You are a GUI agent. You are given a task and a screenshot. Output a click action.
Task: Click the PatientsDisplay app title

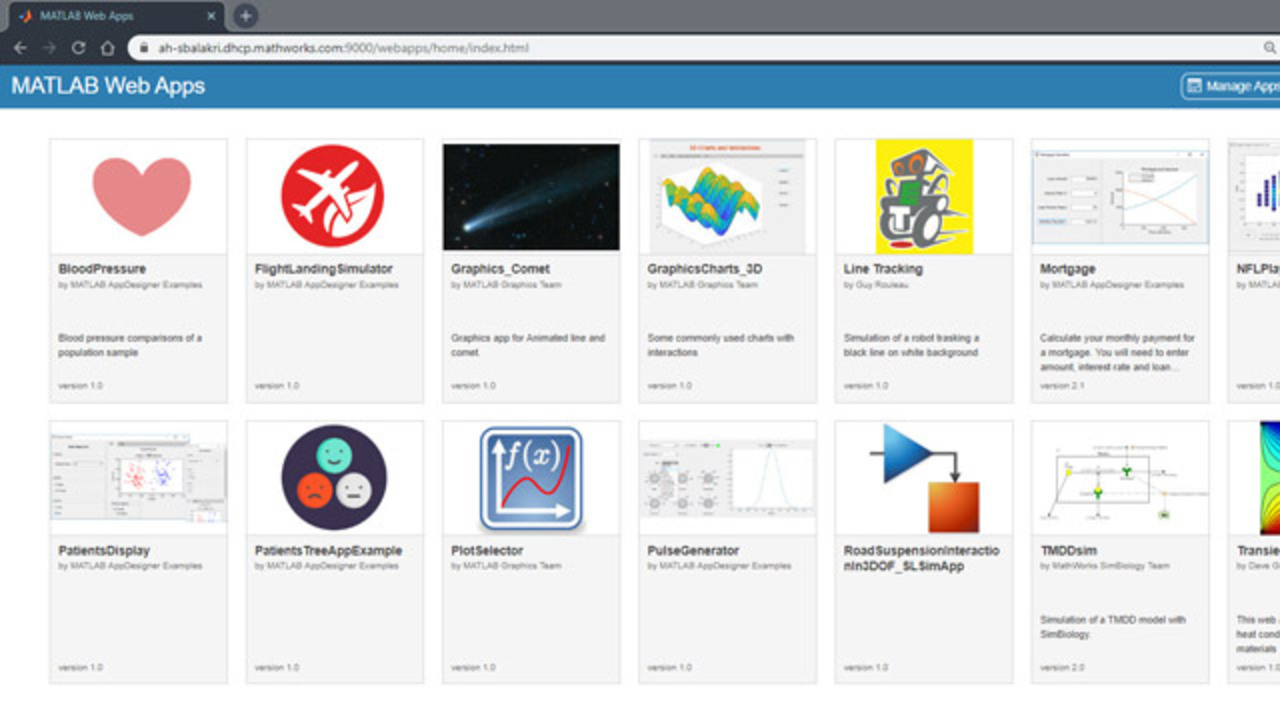click(104, 550)
